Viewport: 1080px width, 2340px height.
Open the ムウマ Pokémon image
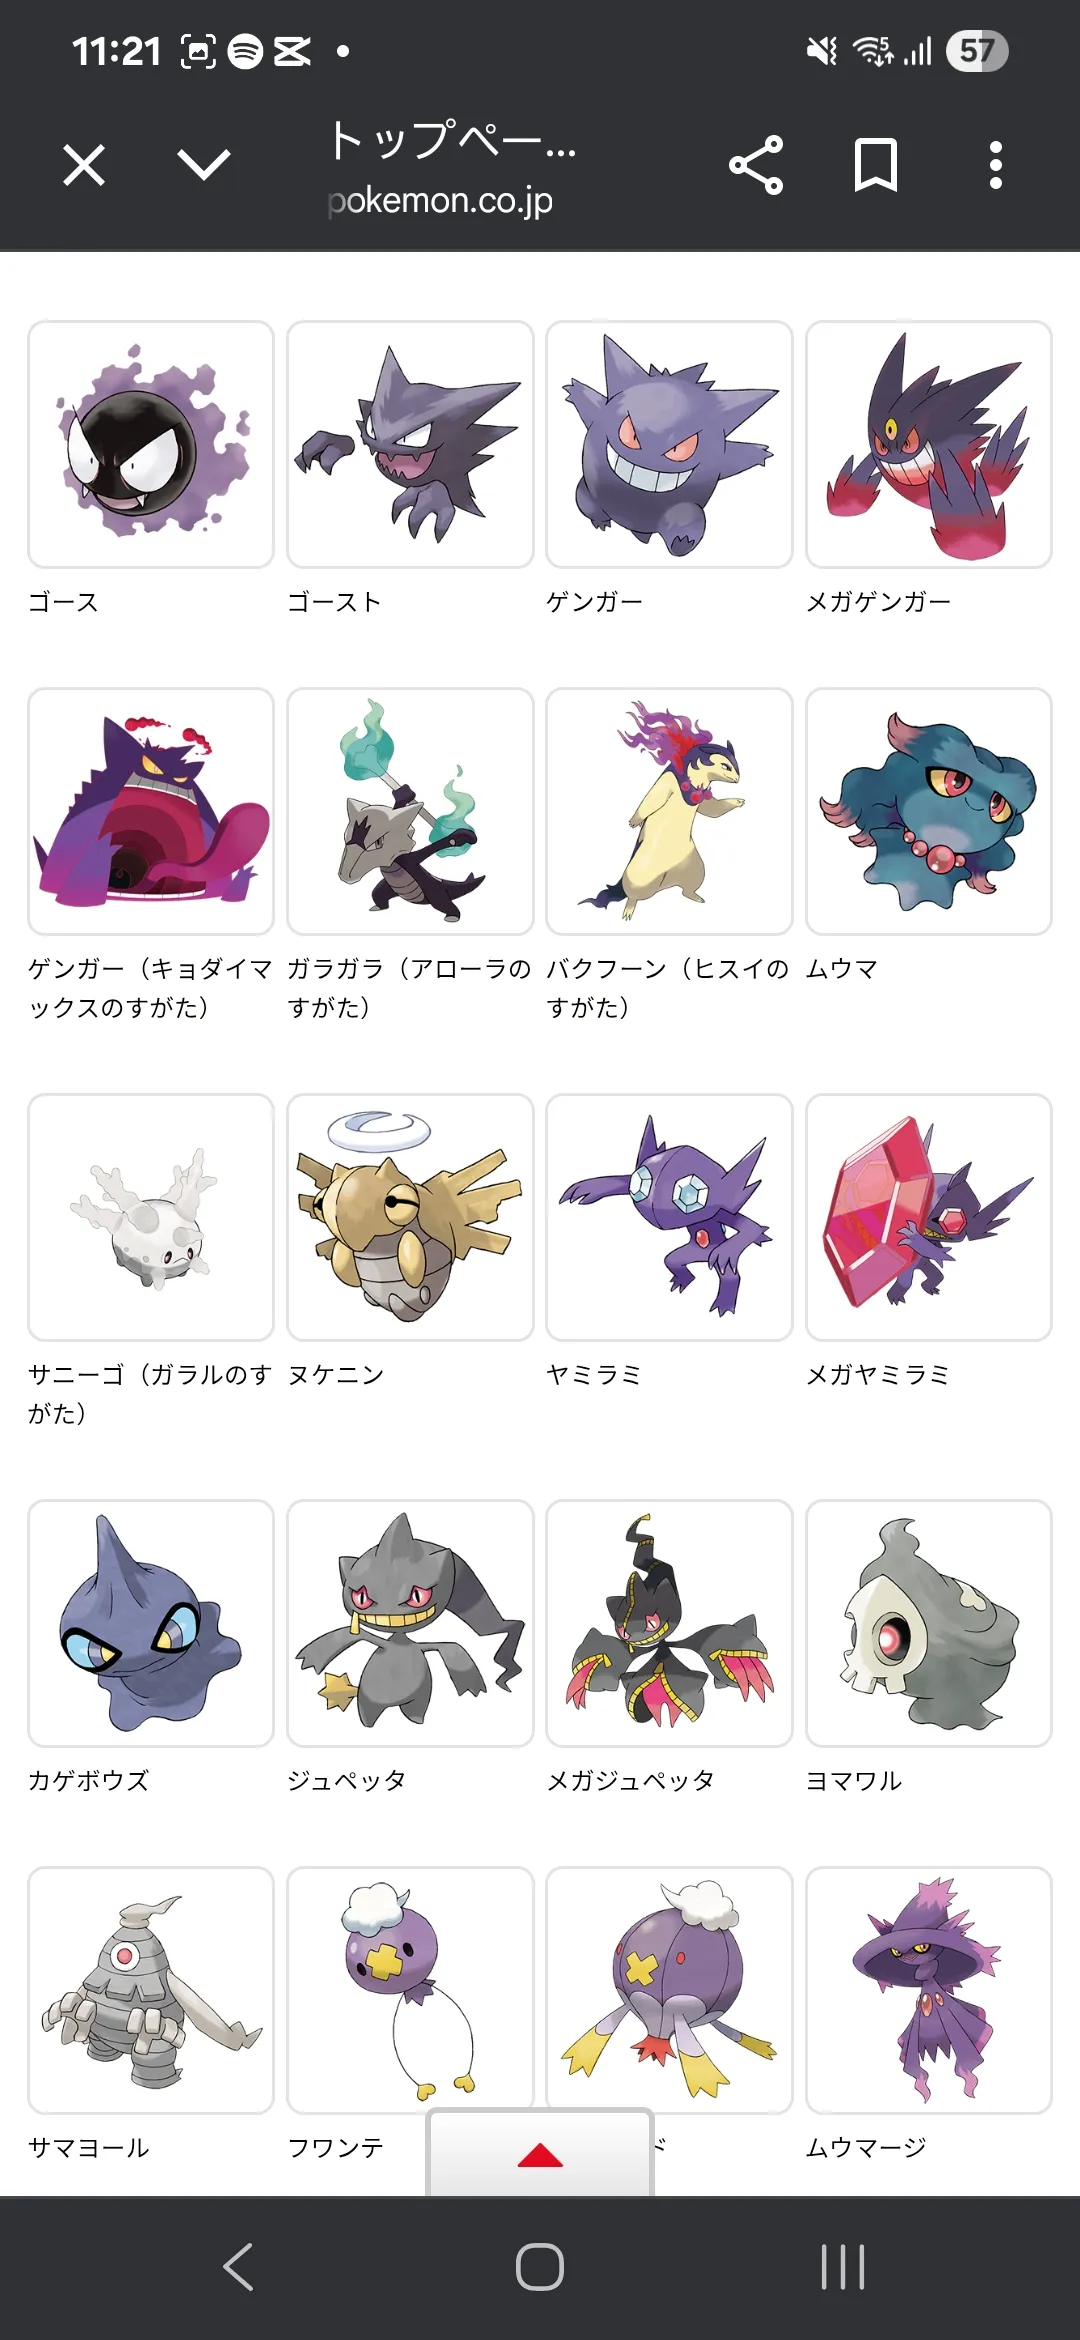click(x=929, y=811)
